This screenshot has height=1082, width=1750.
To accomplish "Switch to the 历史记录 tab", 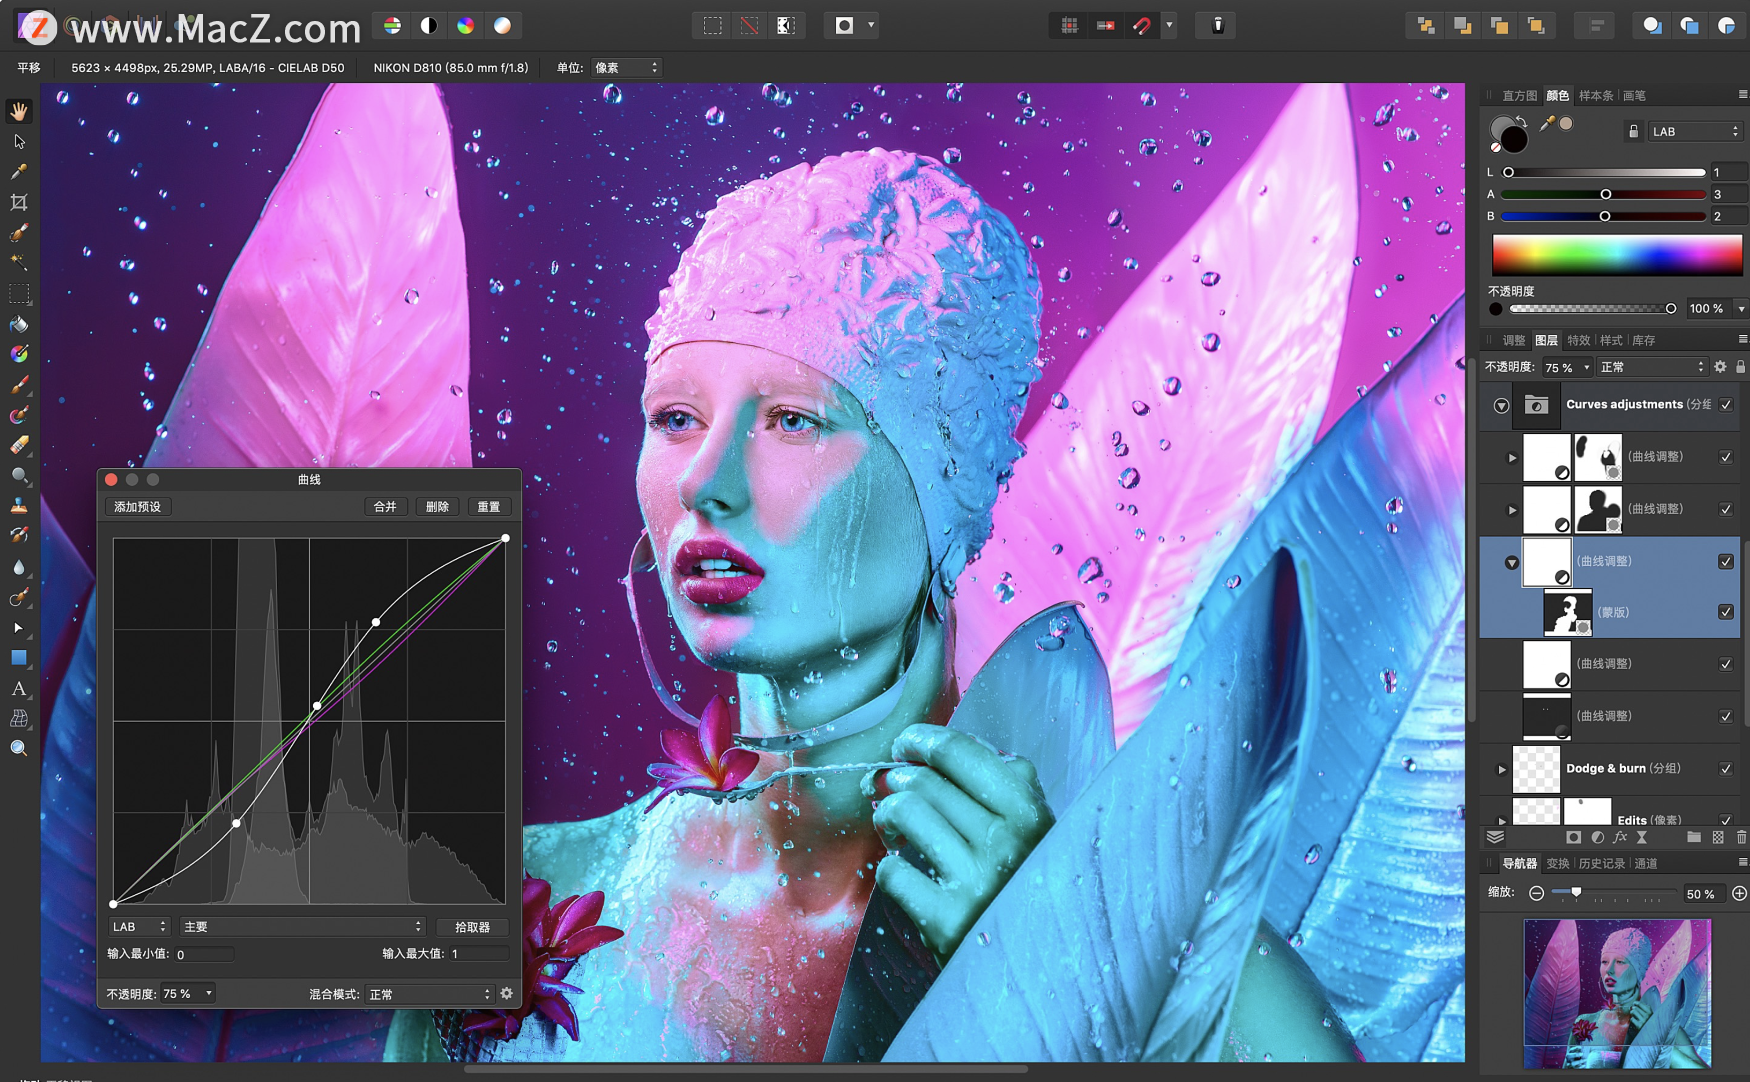I will point(1601,863).
